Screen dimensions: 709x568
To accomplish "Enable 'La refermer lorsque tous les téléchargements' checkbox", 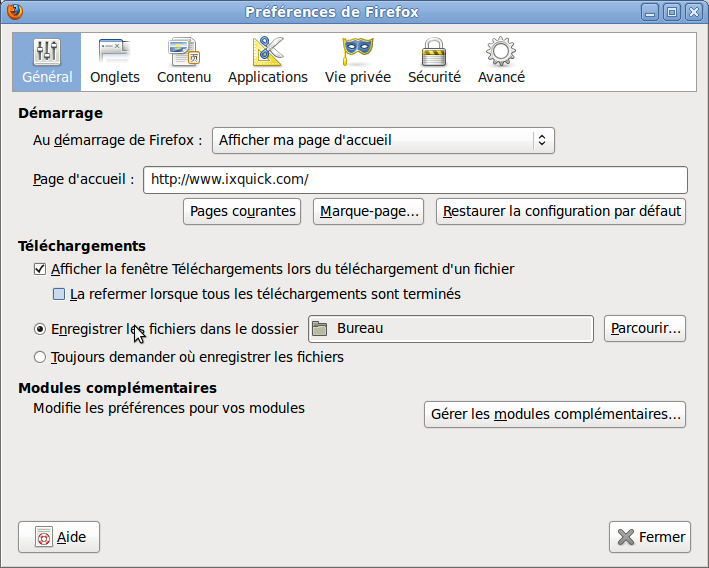I will (x=59, y=294).
